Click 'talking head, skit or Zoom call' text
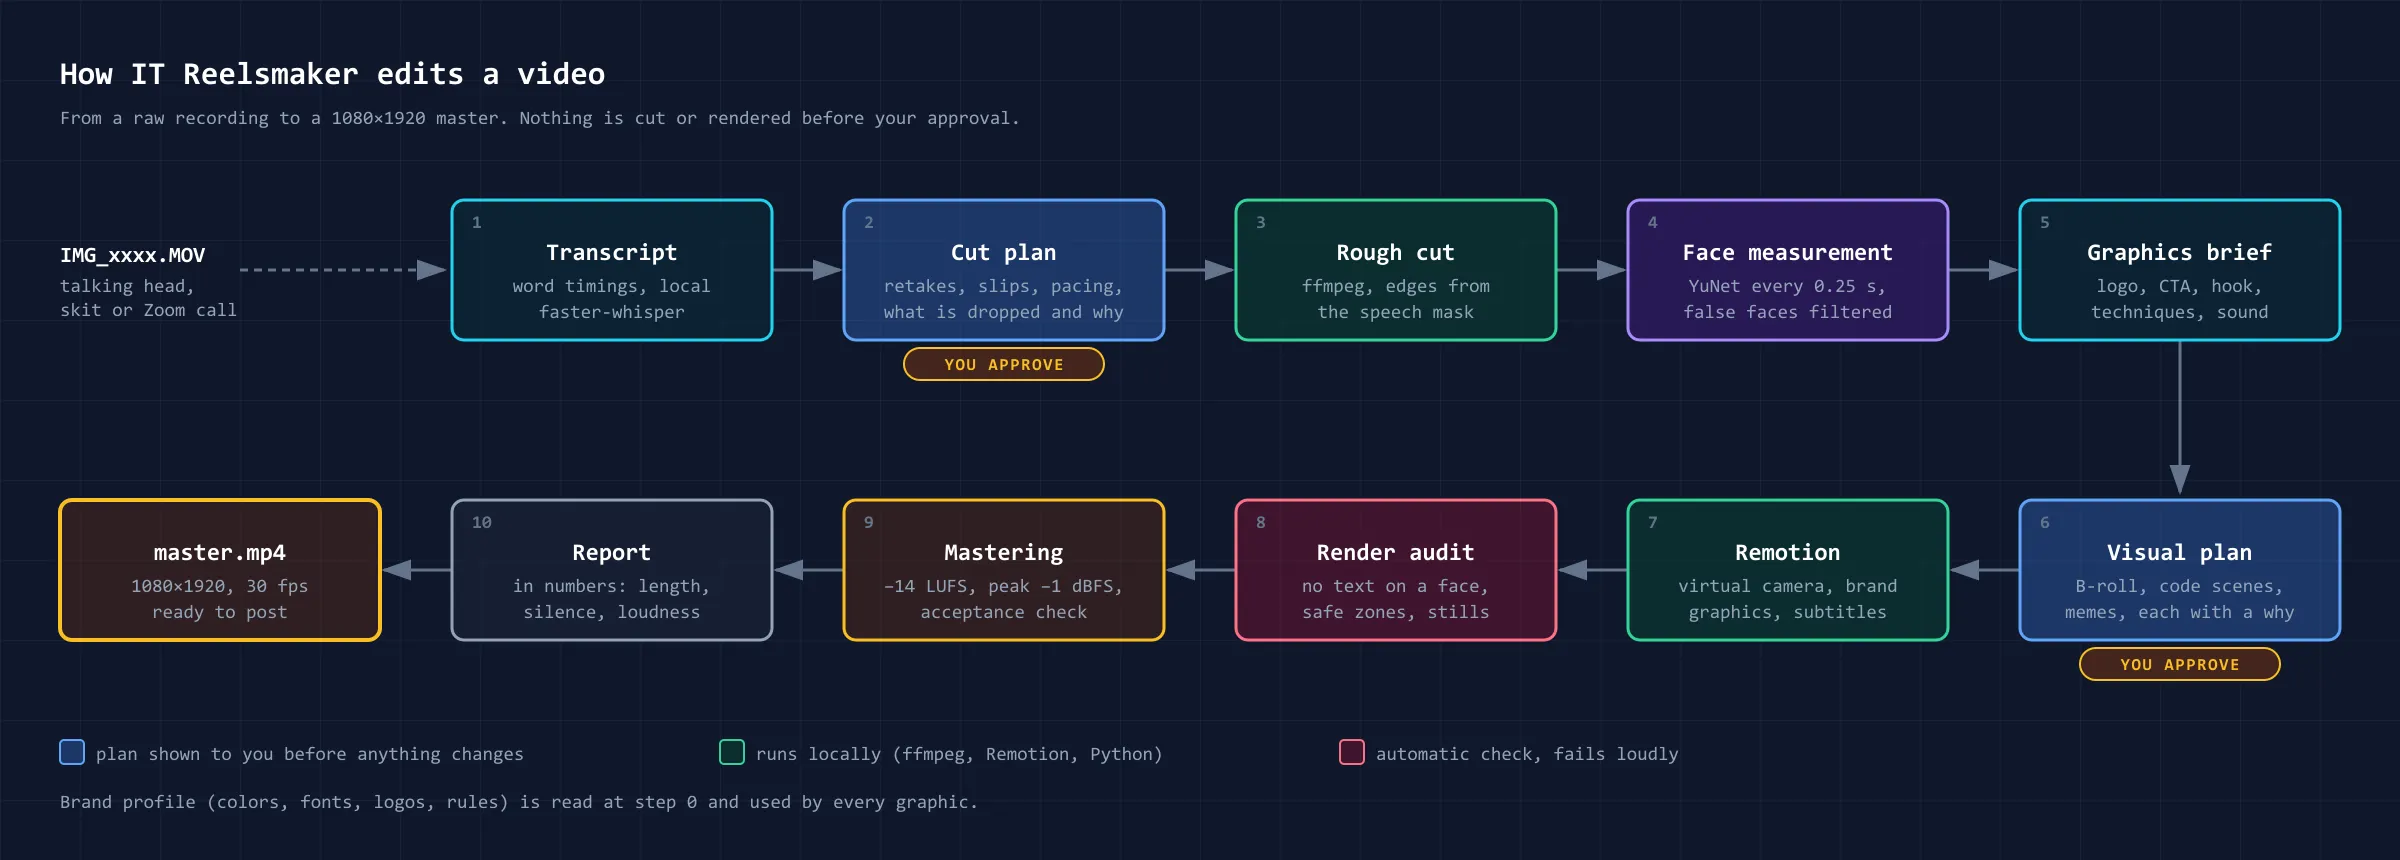Image resolution: width=2400 pixels, height=860 pixels. point(148,298)
